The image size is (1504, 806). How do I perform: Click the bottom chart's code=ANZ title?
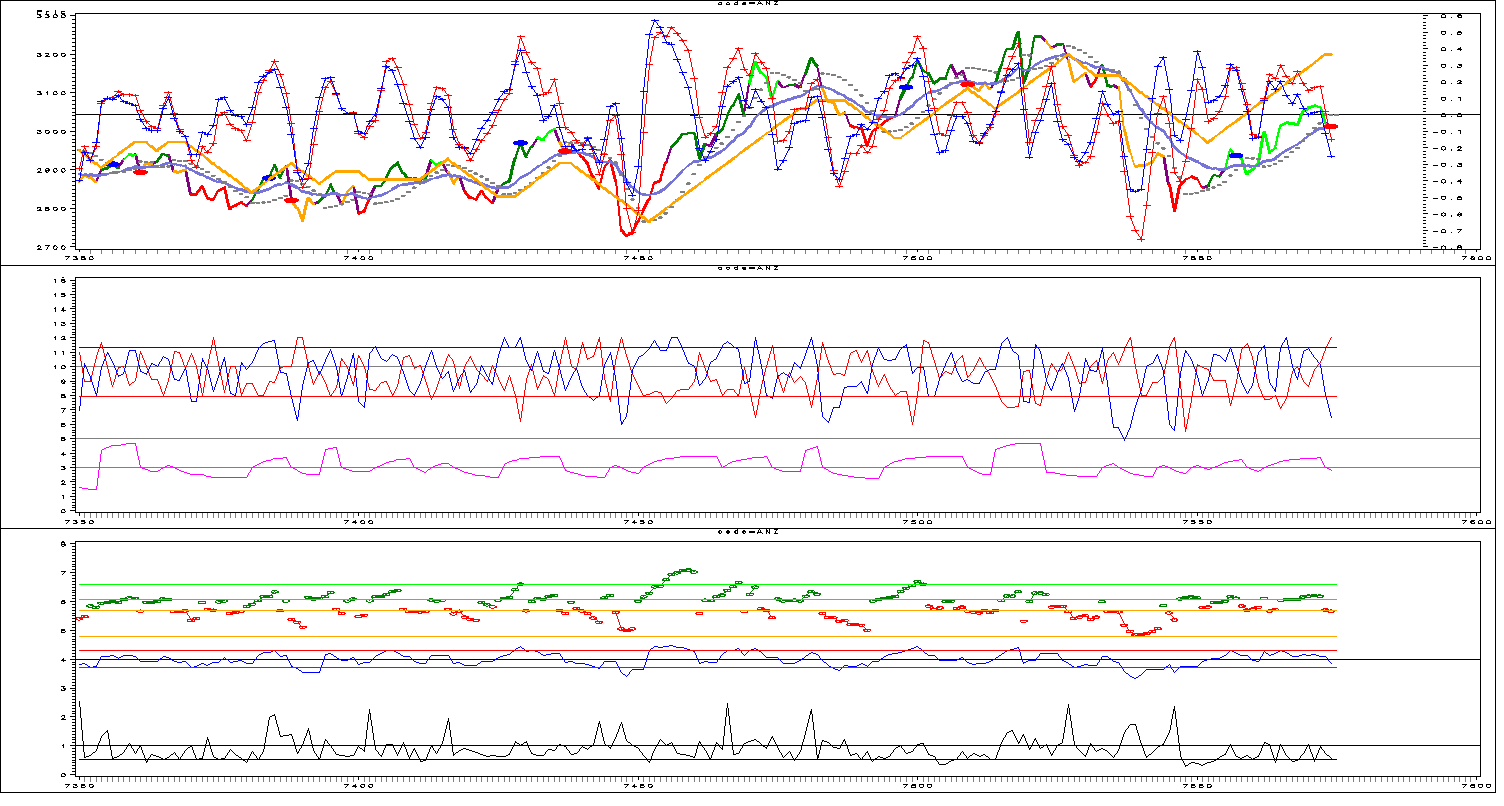pos(748,532)
